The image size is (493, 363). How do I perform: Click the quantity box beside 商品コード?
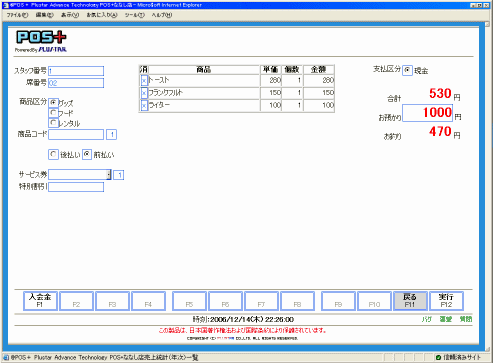[112, 134]
